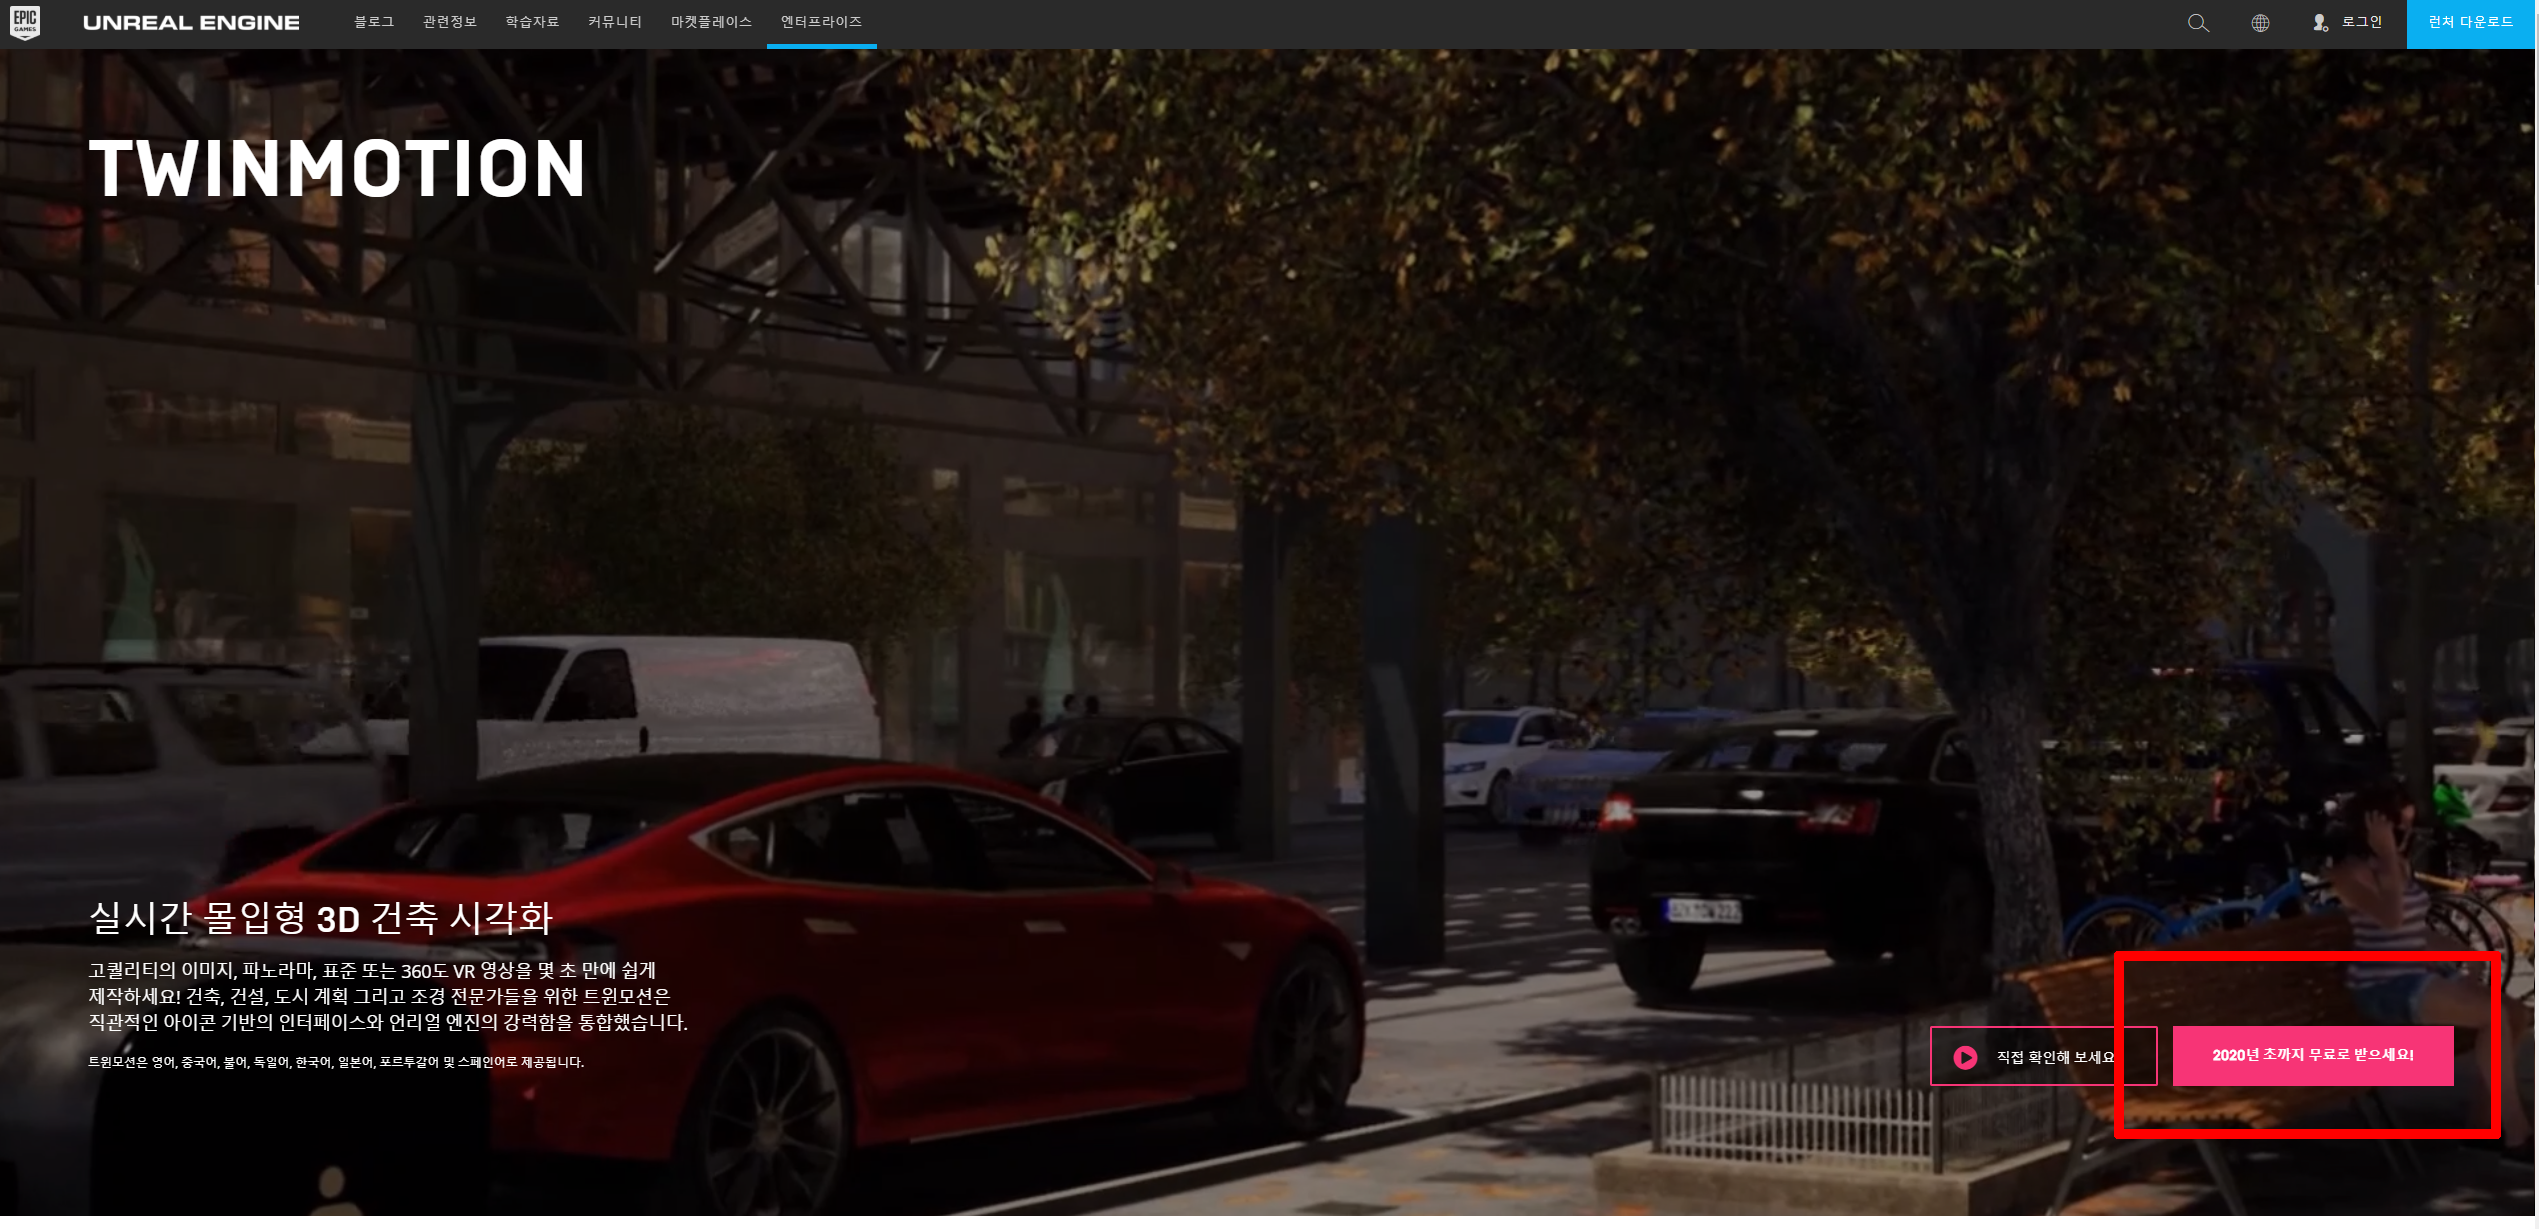Go to 마켓플레이스 in the navigation
This screenshot has width=2539, height=1229.
click(711, 22)
